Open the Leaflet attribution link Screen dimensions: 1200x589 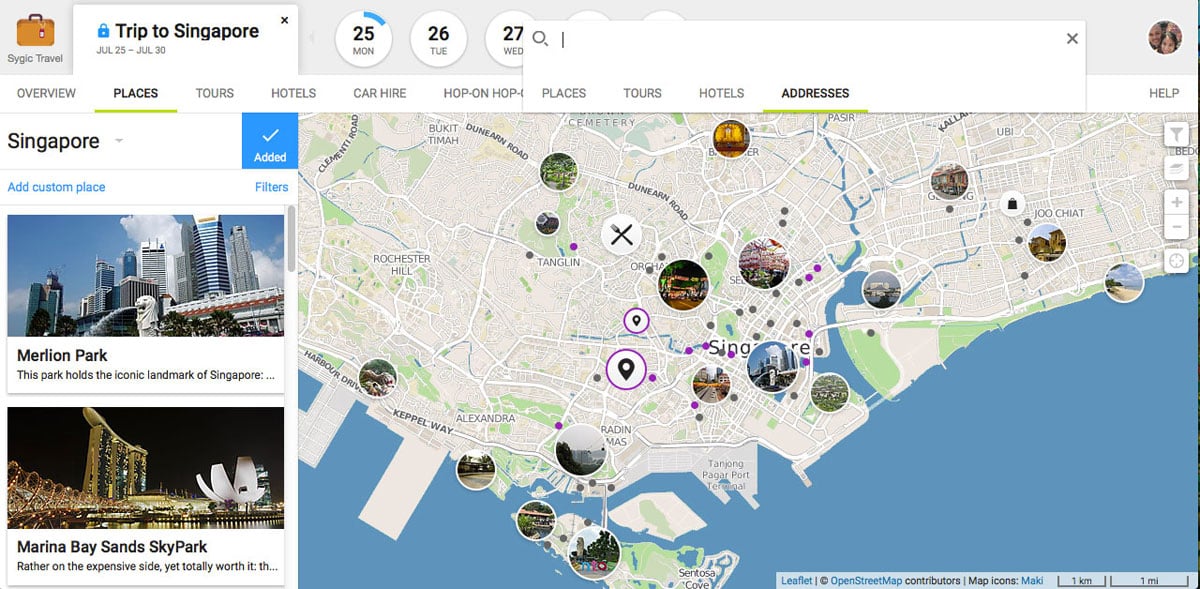797,580
